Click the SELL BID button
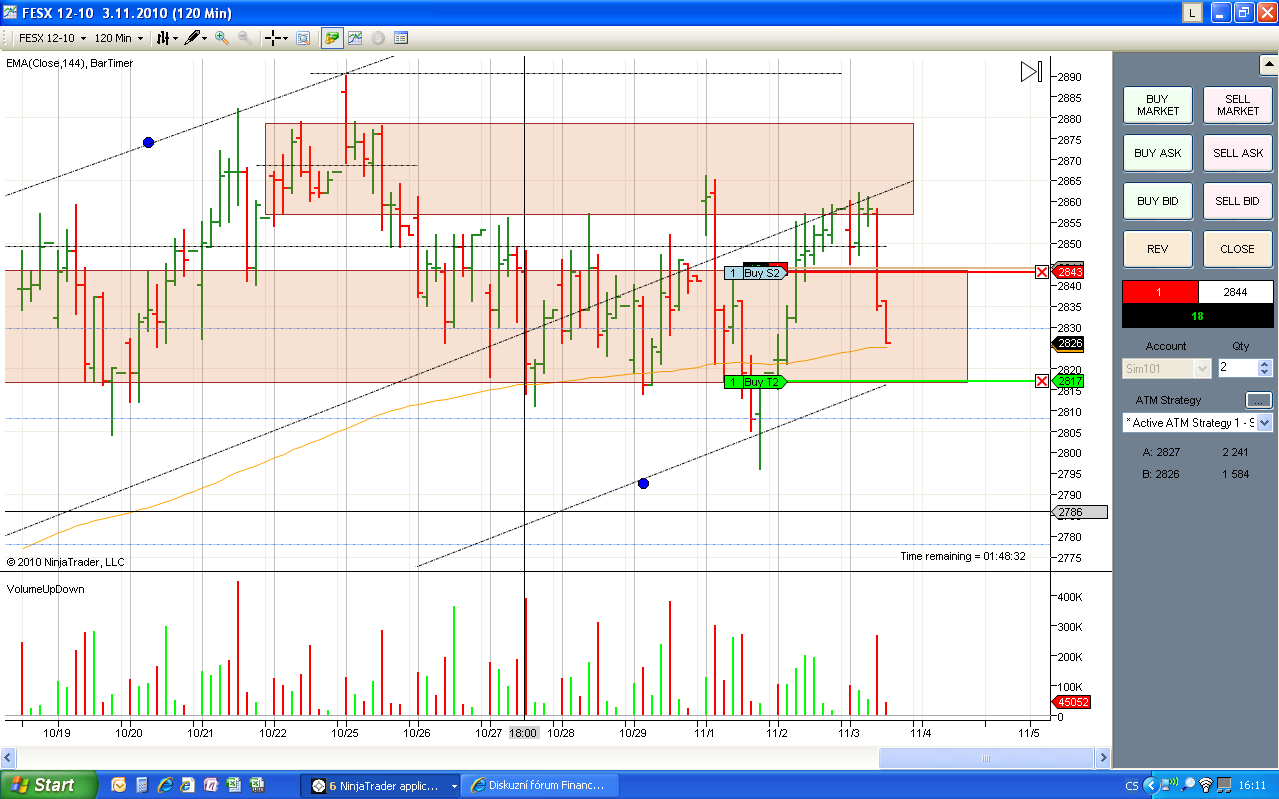The image size is (1279, 799). (1237, 201)
